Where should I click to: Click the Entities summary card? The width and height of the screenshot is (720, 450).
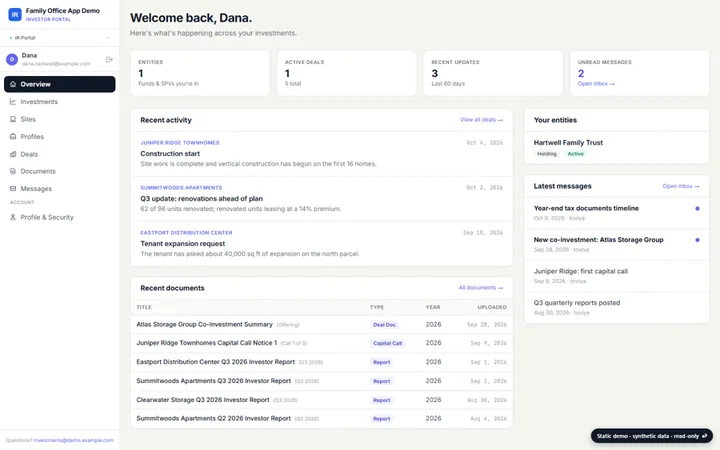click(200, 73)
